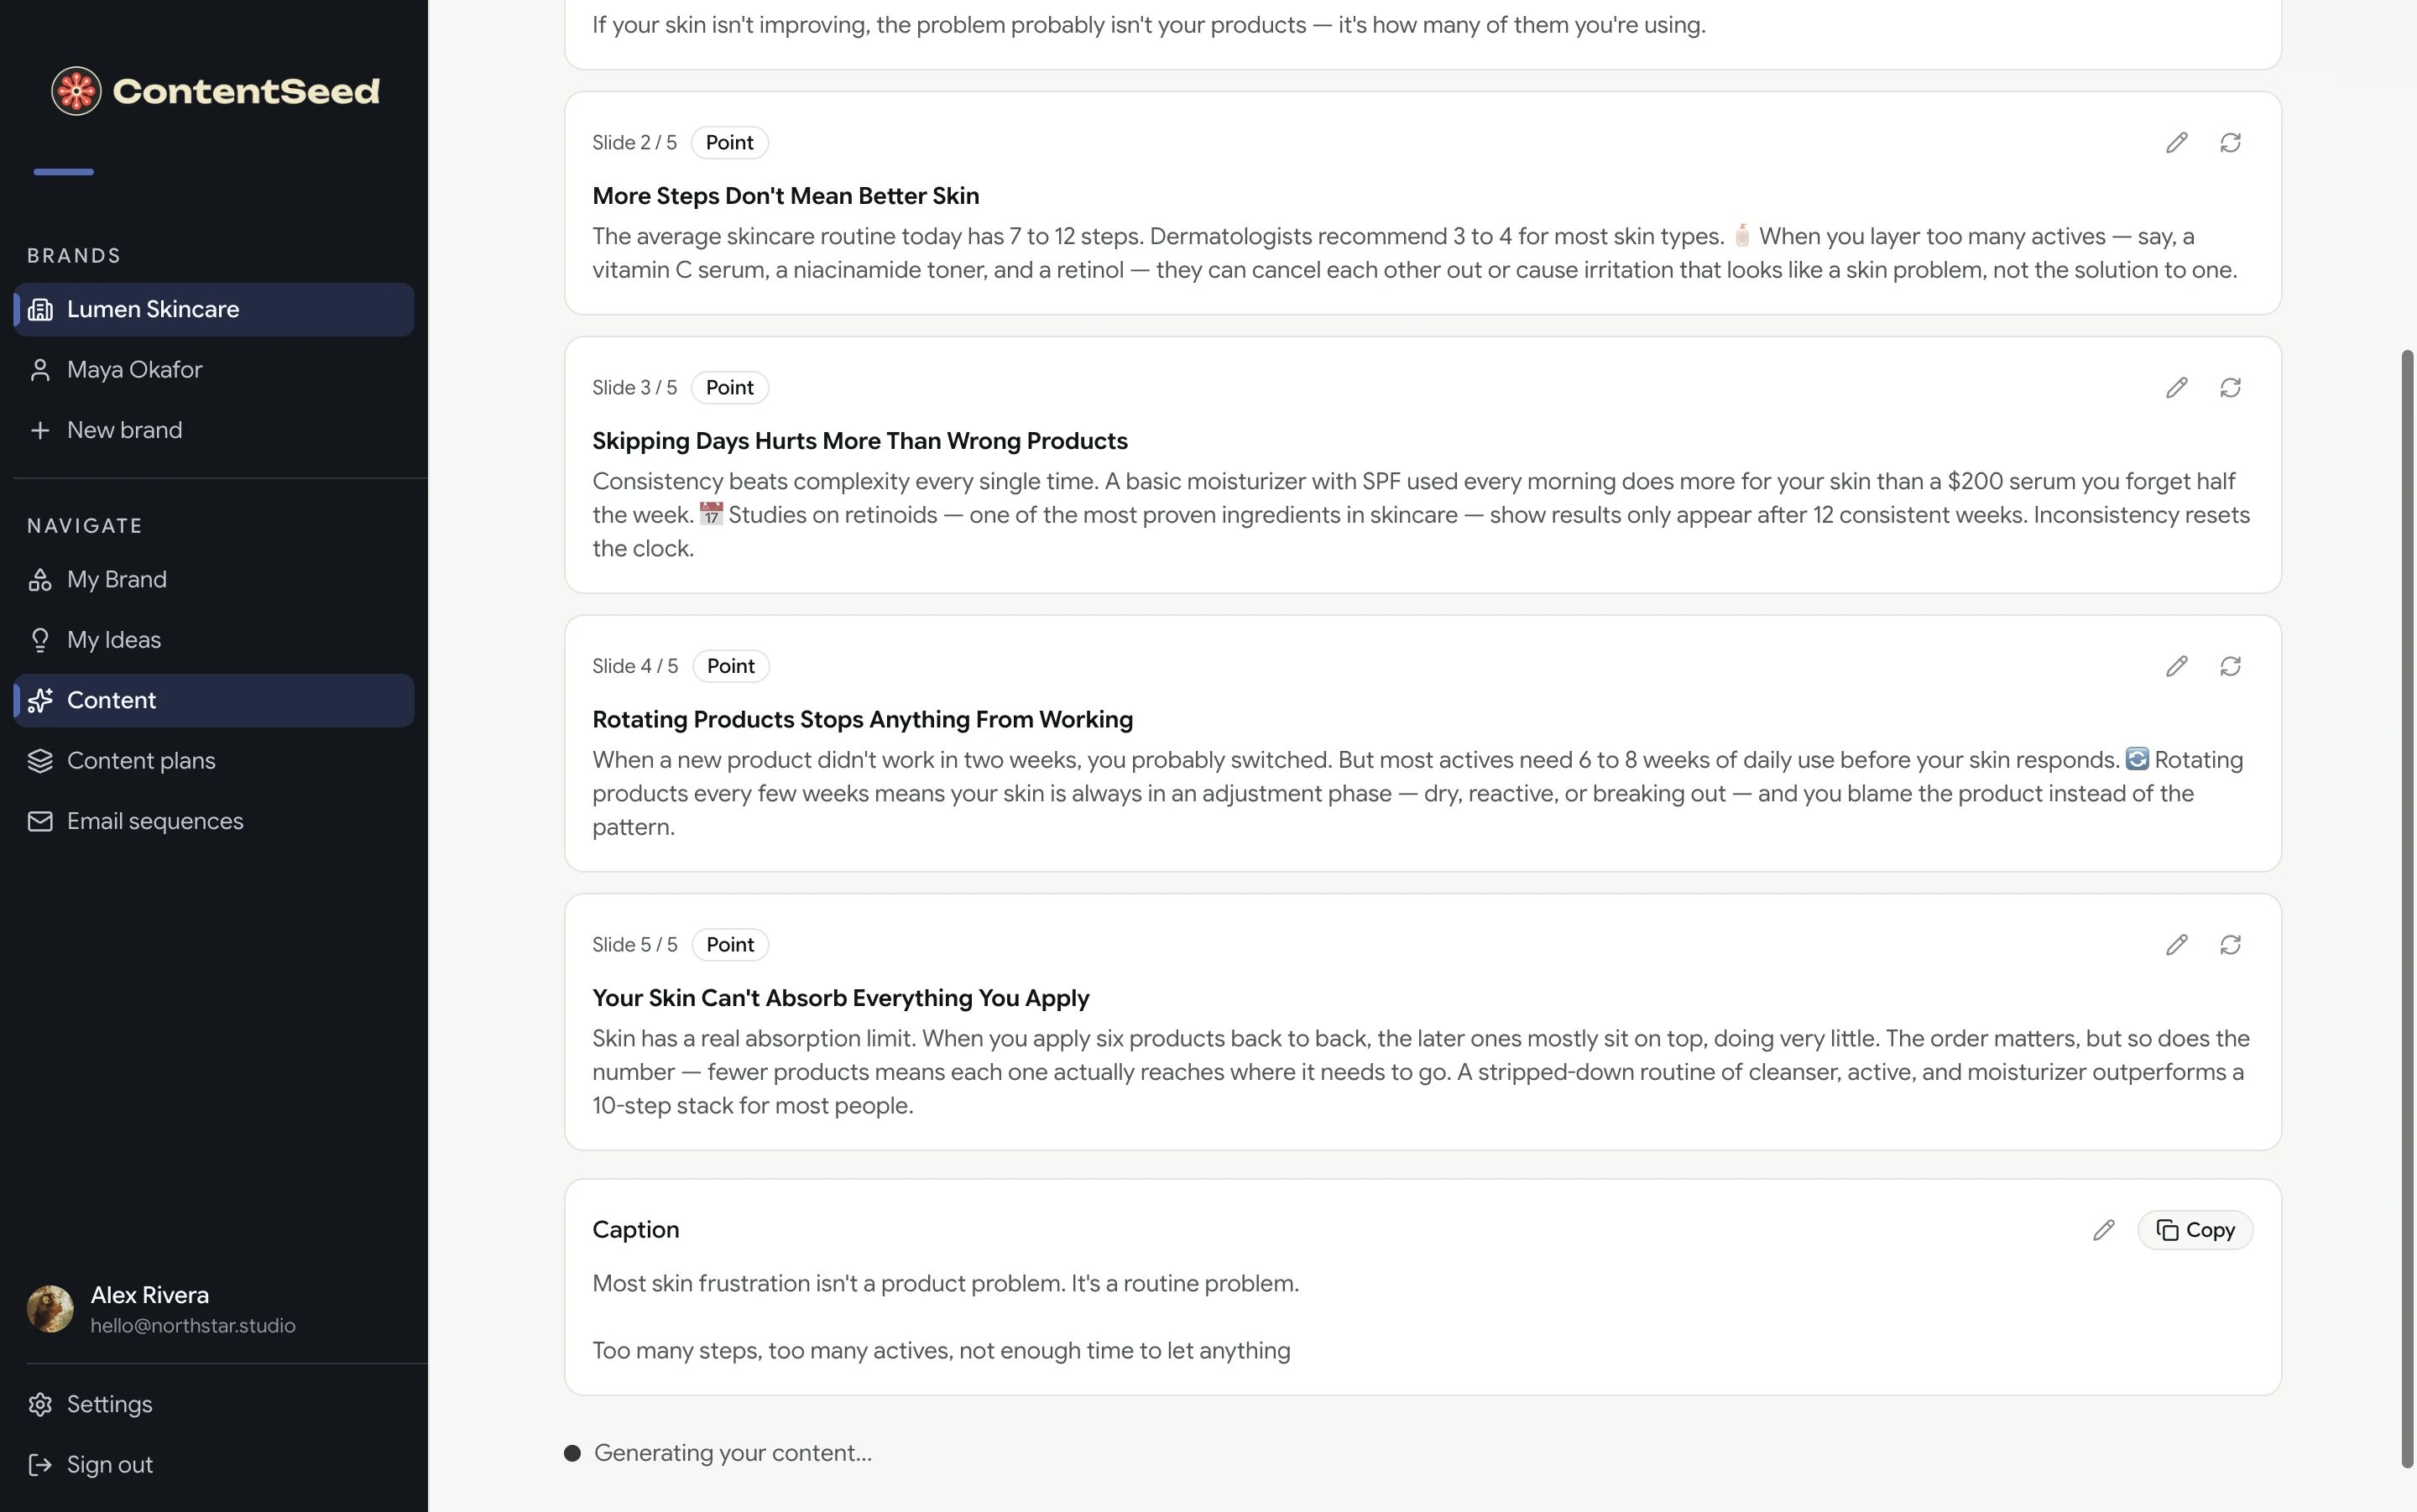Edit Slide 5 with the pencil icon
The height and width of the screenshot is (1512, 2417).
[2177, 945]
